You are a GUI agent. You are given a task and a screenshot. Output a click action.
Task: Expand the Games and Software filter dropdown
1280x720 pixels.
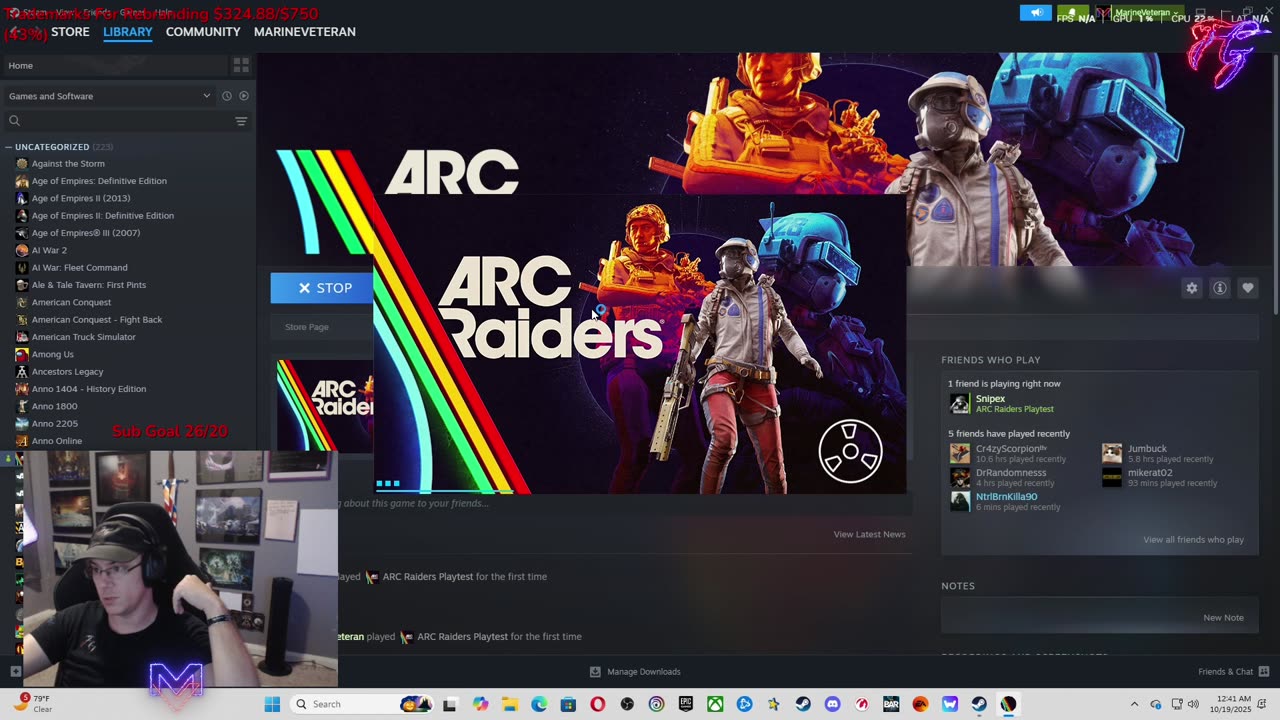[110, 96]
